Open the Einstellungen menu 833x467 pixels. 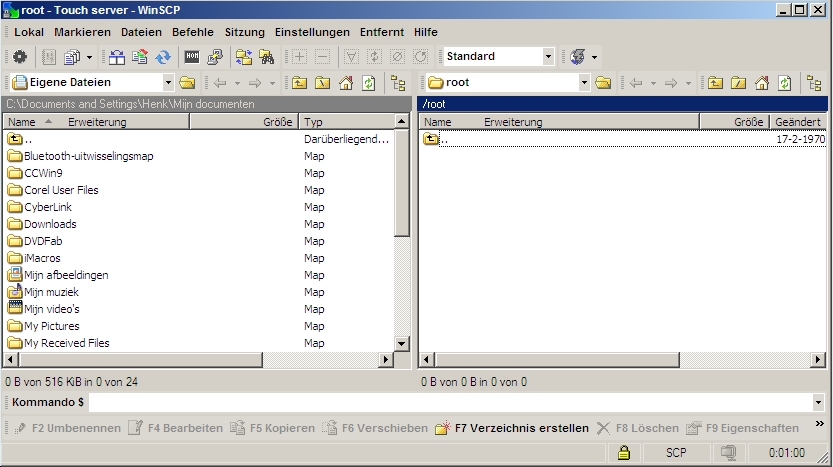[313, 32]
